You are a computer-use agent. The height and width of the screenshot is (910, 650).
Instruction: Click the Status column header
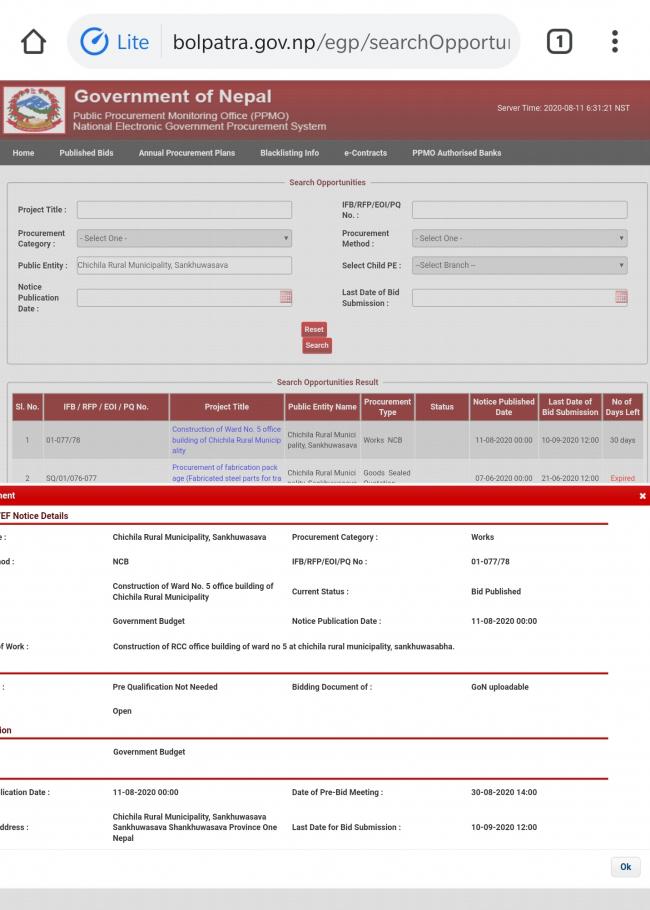click(442, 407)
